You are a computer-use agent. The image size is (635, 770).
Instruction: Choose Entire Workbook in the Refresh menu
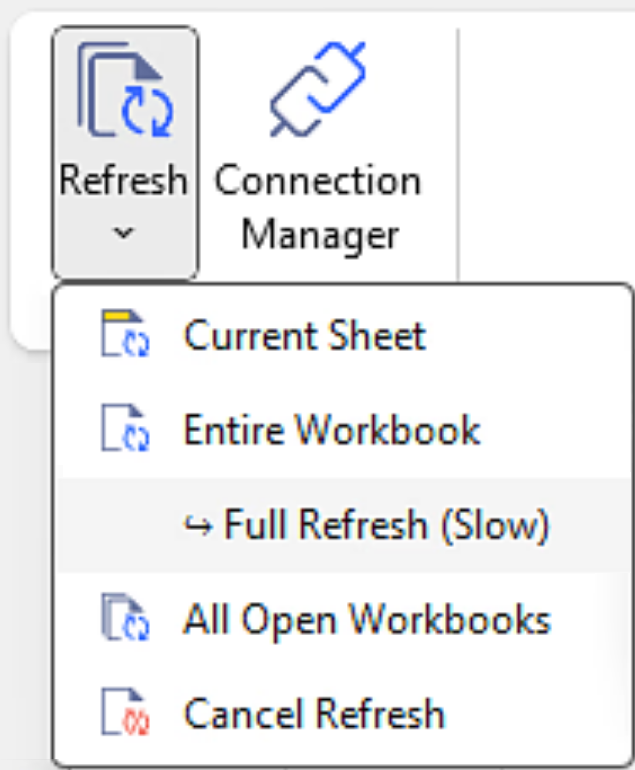(x=331, y=430)
